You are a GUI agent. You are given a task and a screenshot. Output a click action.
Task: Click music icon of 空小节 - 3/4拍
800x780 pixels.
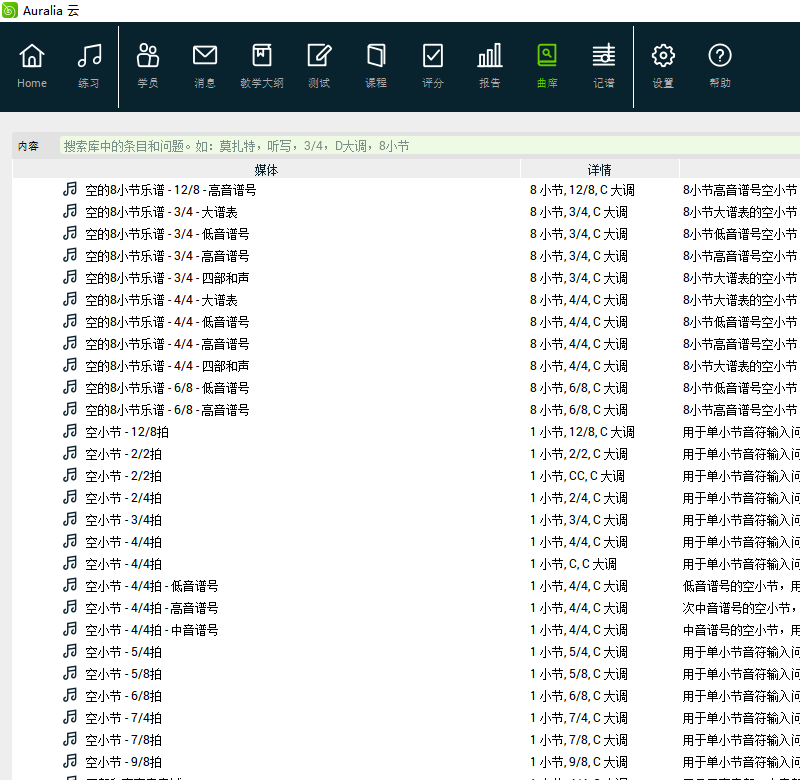click(x=70, y=519)
